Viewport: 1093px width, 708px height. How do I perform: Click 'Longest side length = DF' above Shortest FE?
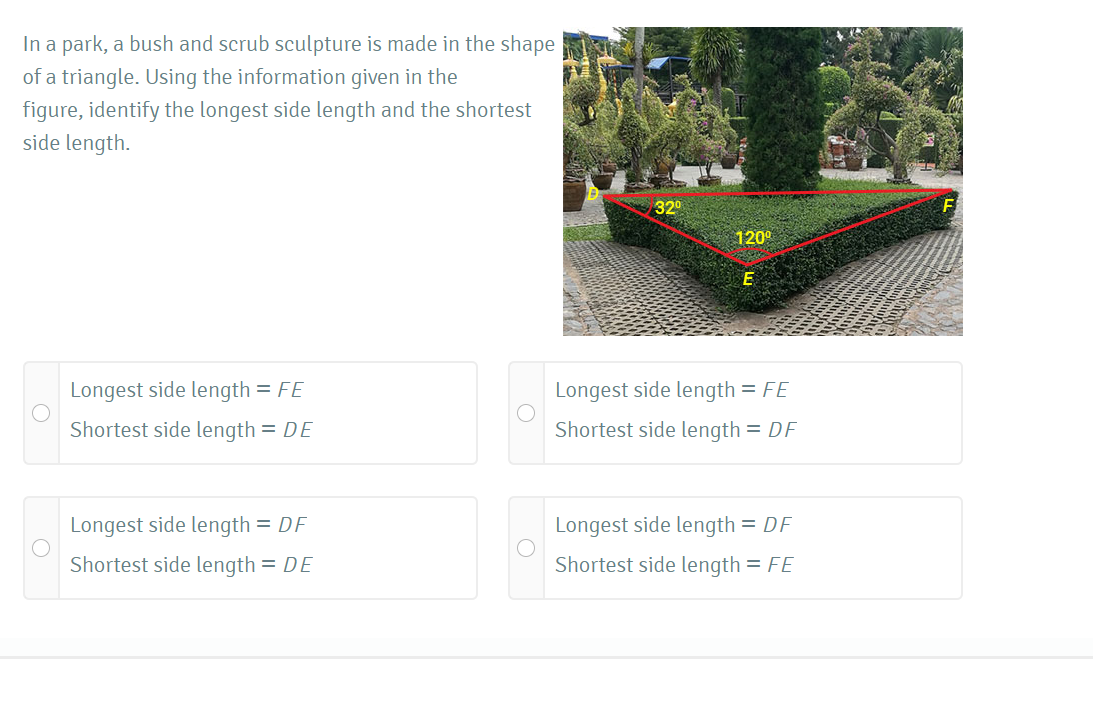tap(673, 525)
